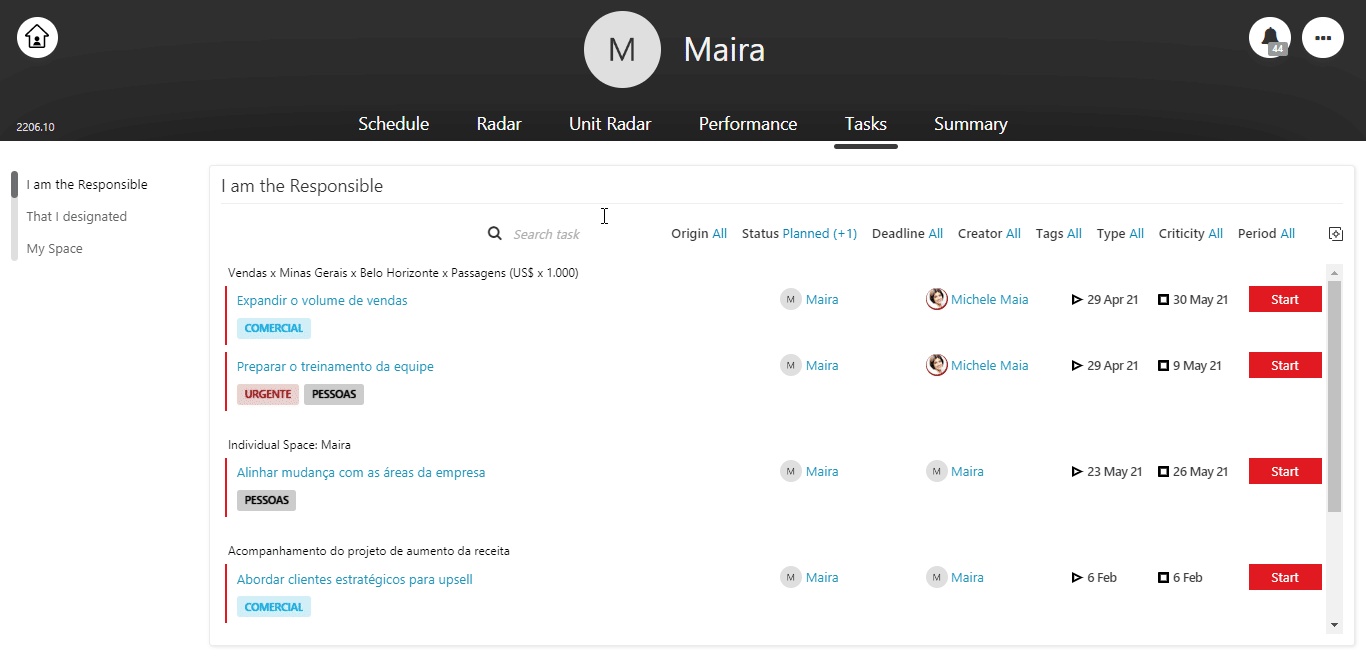Click the large Maira profile avatar
Image resolution: width=1366 pixels, height=657 pixels.
[622, 49]
